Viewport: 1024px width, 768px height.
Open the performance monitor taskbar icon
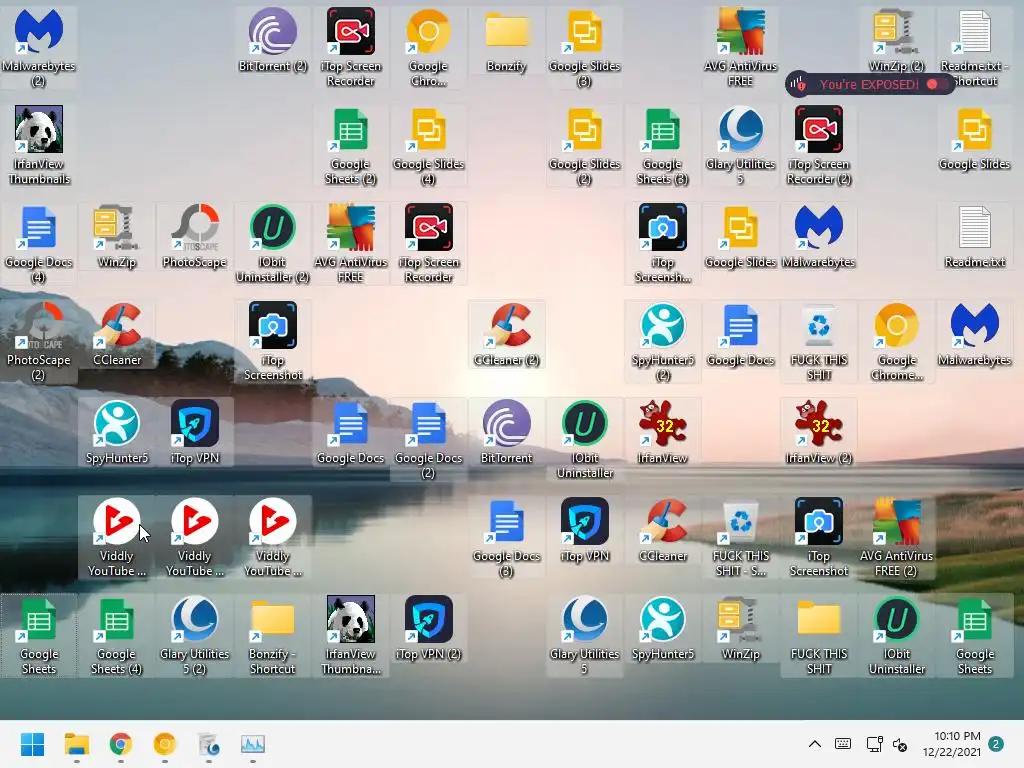[253, 744]
